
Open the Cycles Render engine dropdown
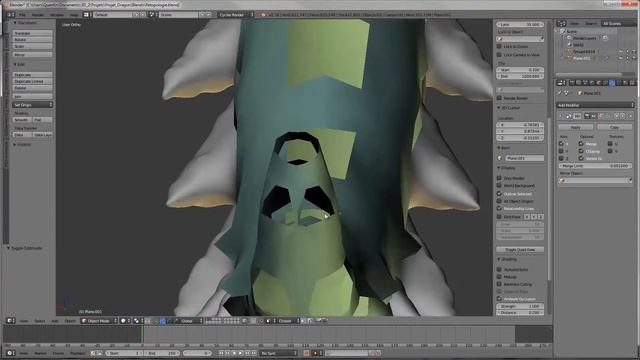tap(236, 15)
